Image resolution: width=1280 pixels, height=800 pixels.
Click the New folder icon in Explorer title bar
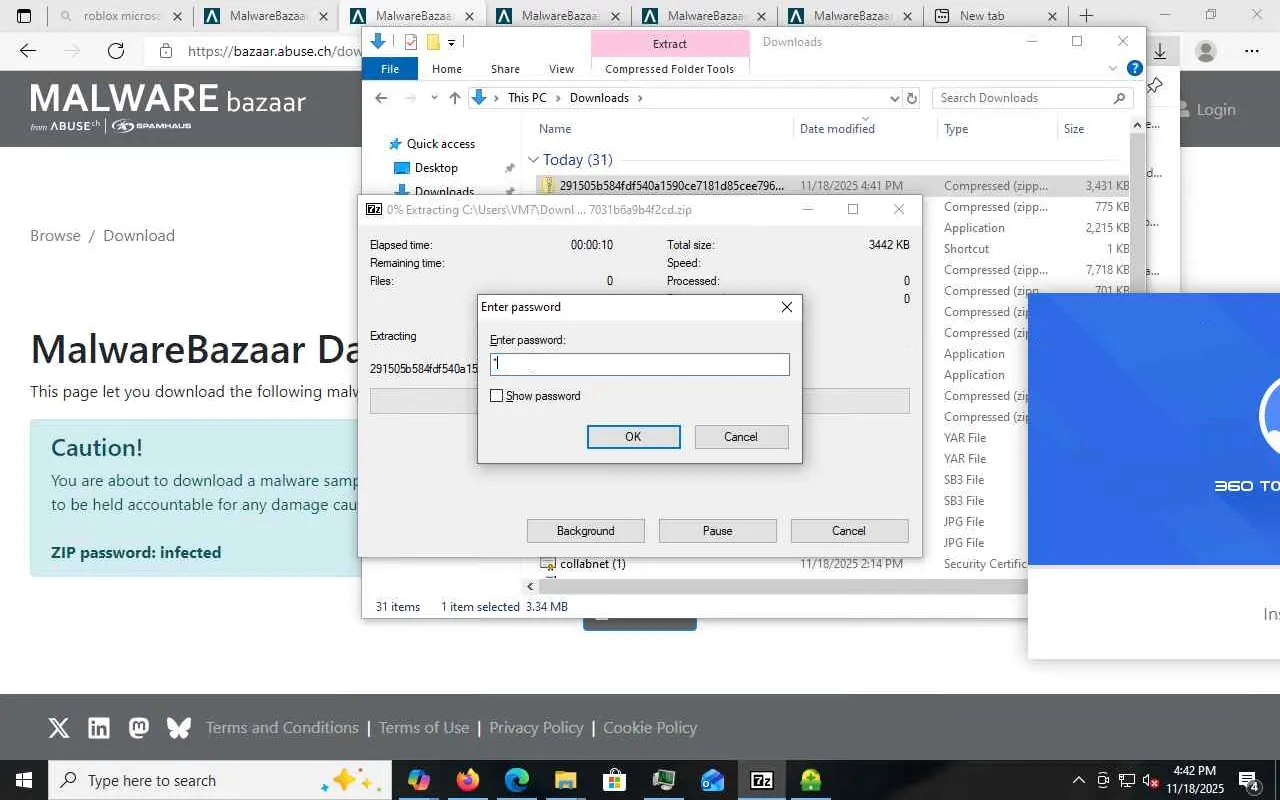433,42
